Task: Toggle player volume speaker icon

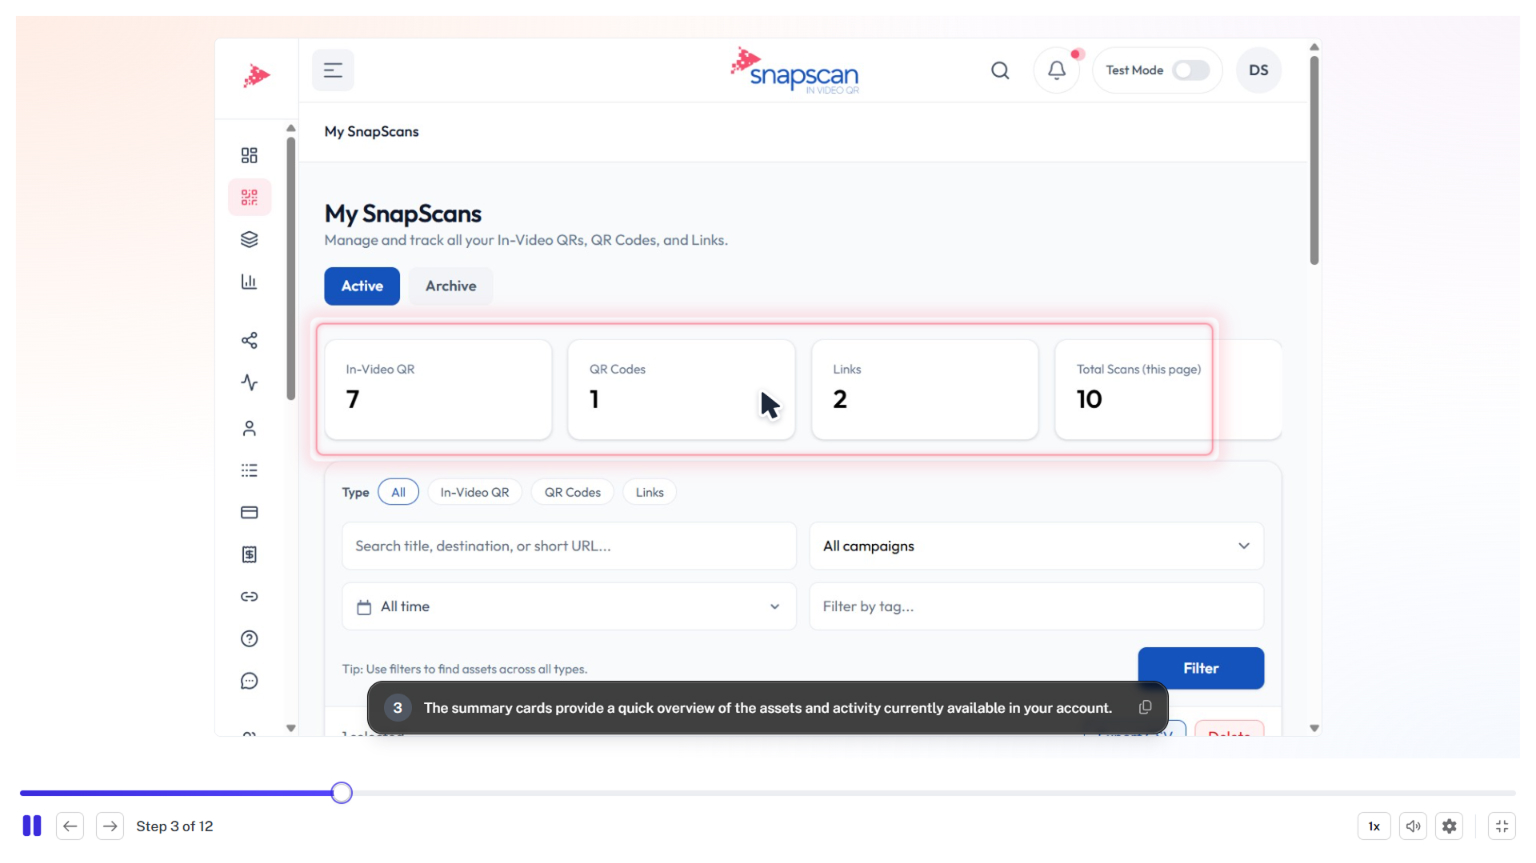Action: click(x=1413, y=826)
